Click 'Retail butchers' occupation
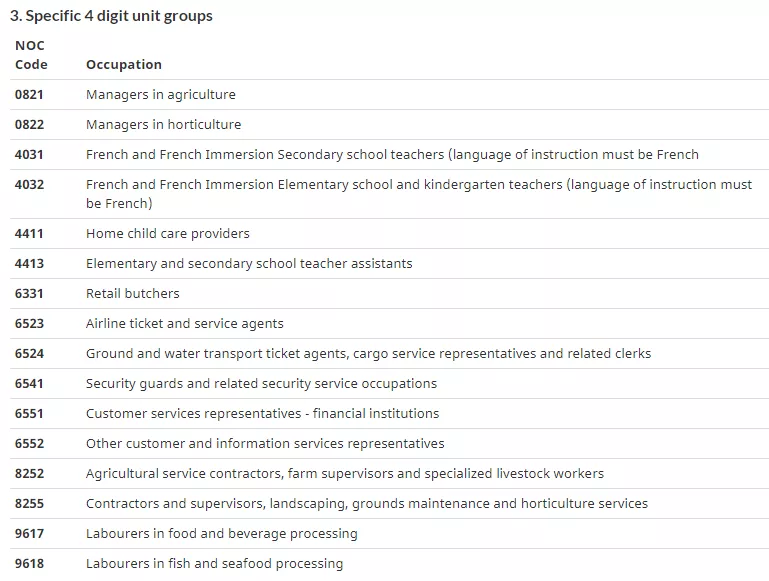The width and height of the screenshot is (769, 581). click(x=132, y=293)
